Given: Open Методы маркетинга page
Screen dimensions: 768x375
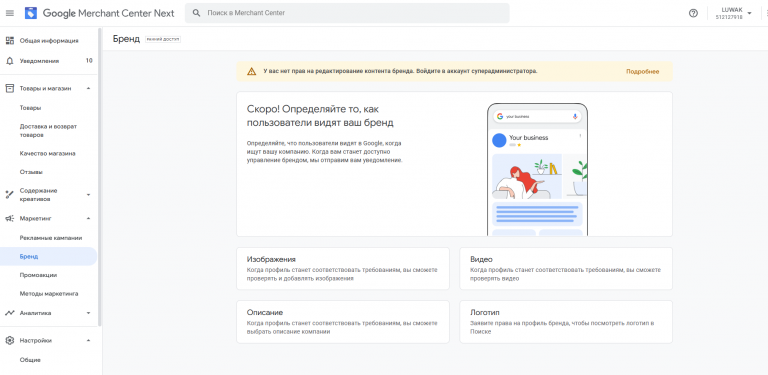Looking at the screenshot, I should point(49,294).
